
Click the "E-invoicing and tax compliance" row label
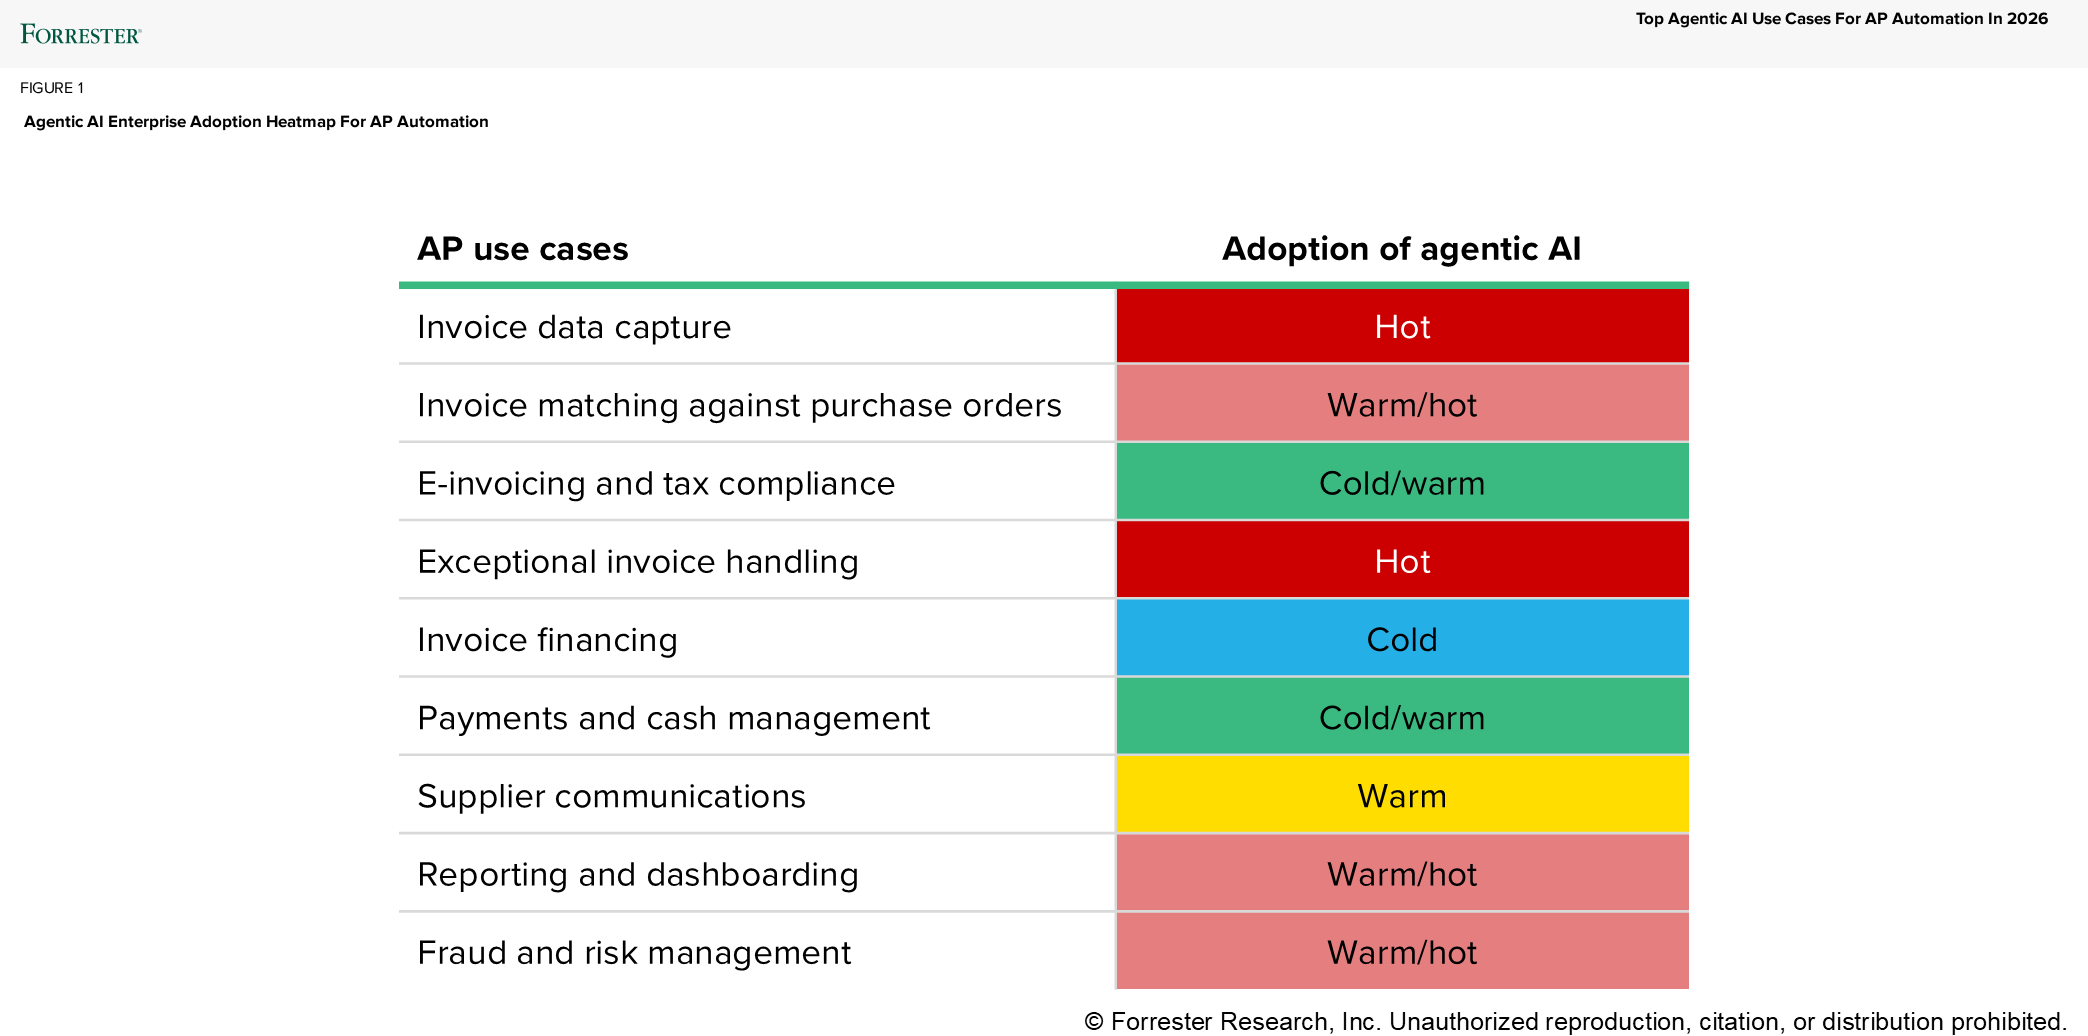pos(656,484)
